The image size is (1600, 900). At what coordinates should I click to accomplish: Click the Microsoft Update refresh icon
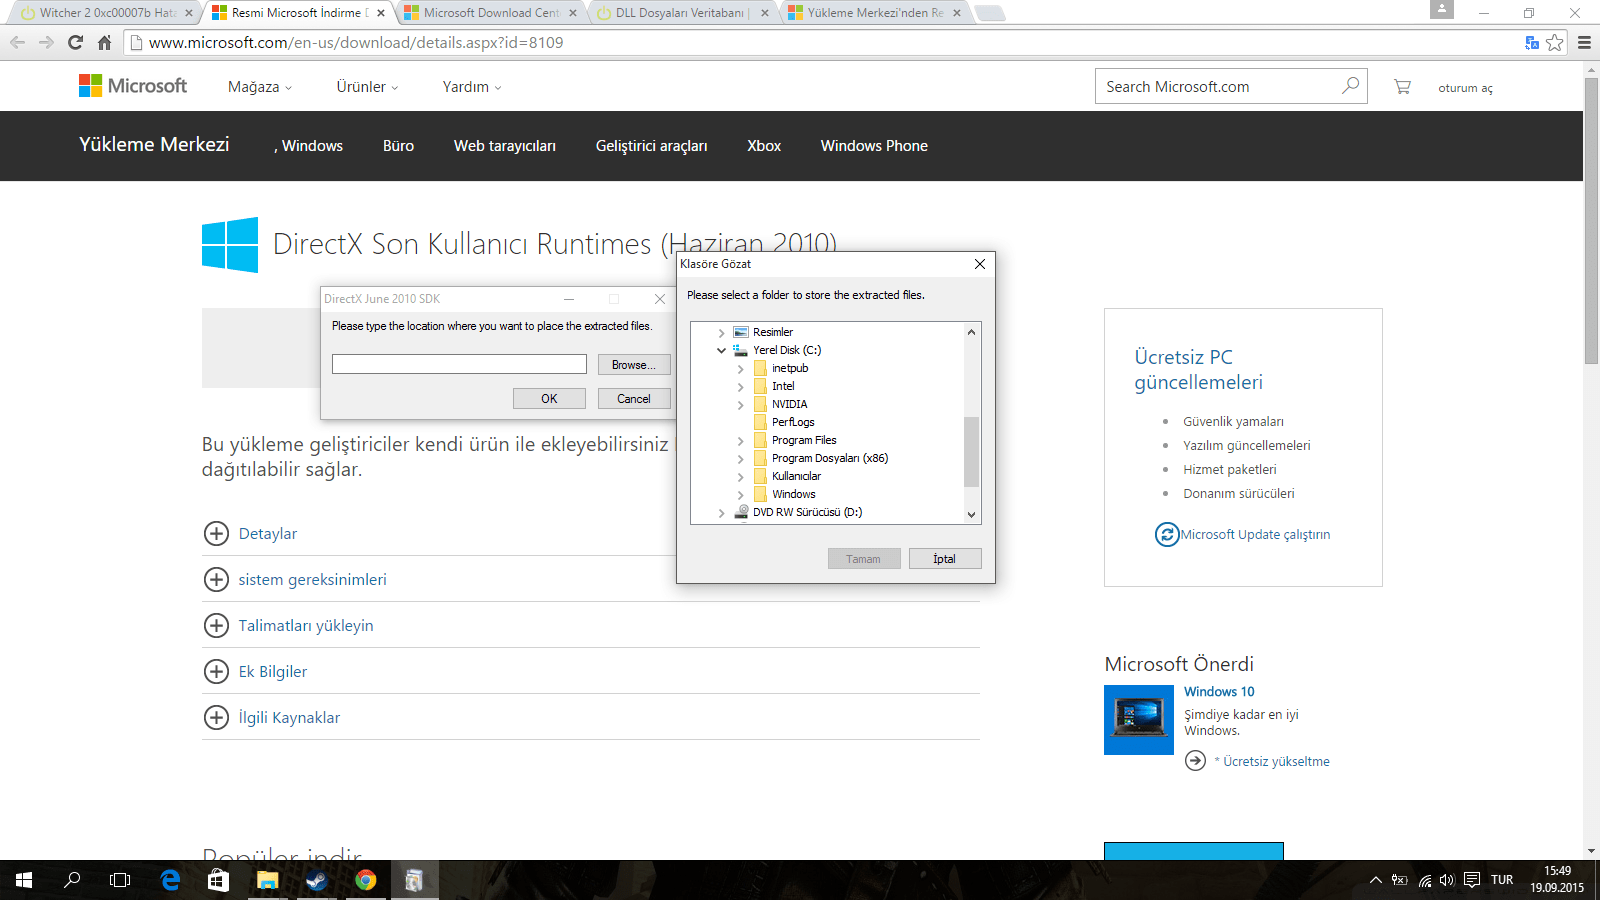[x=1166, y=534]
